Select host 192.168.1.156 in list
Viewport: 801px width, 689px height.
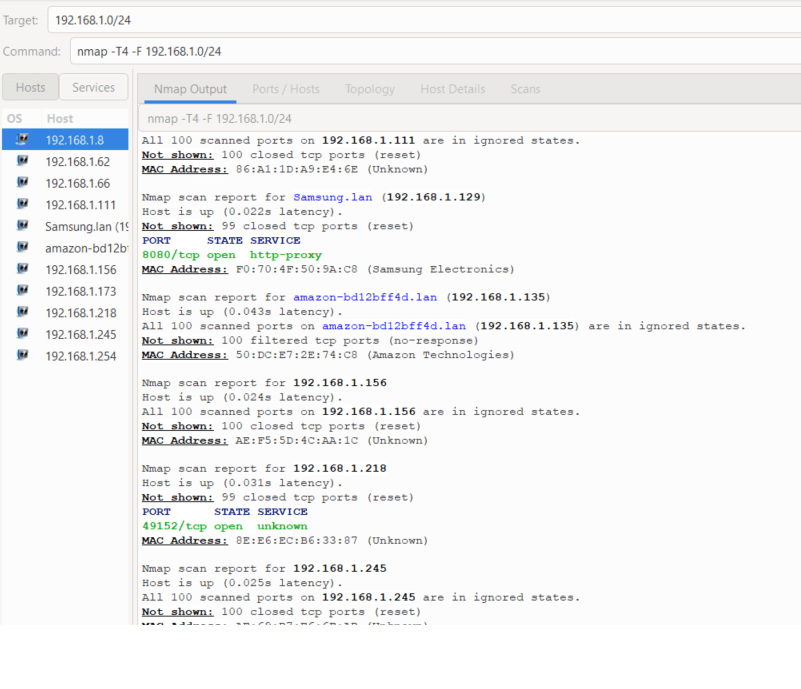point(65,269)
